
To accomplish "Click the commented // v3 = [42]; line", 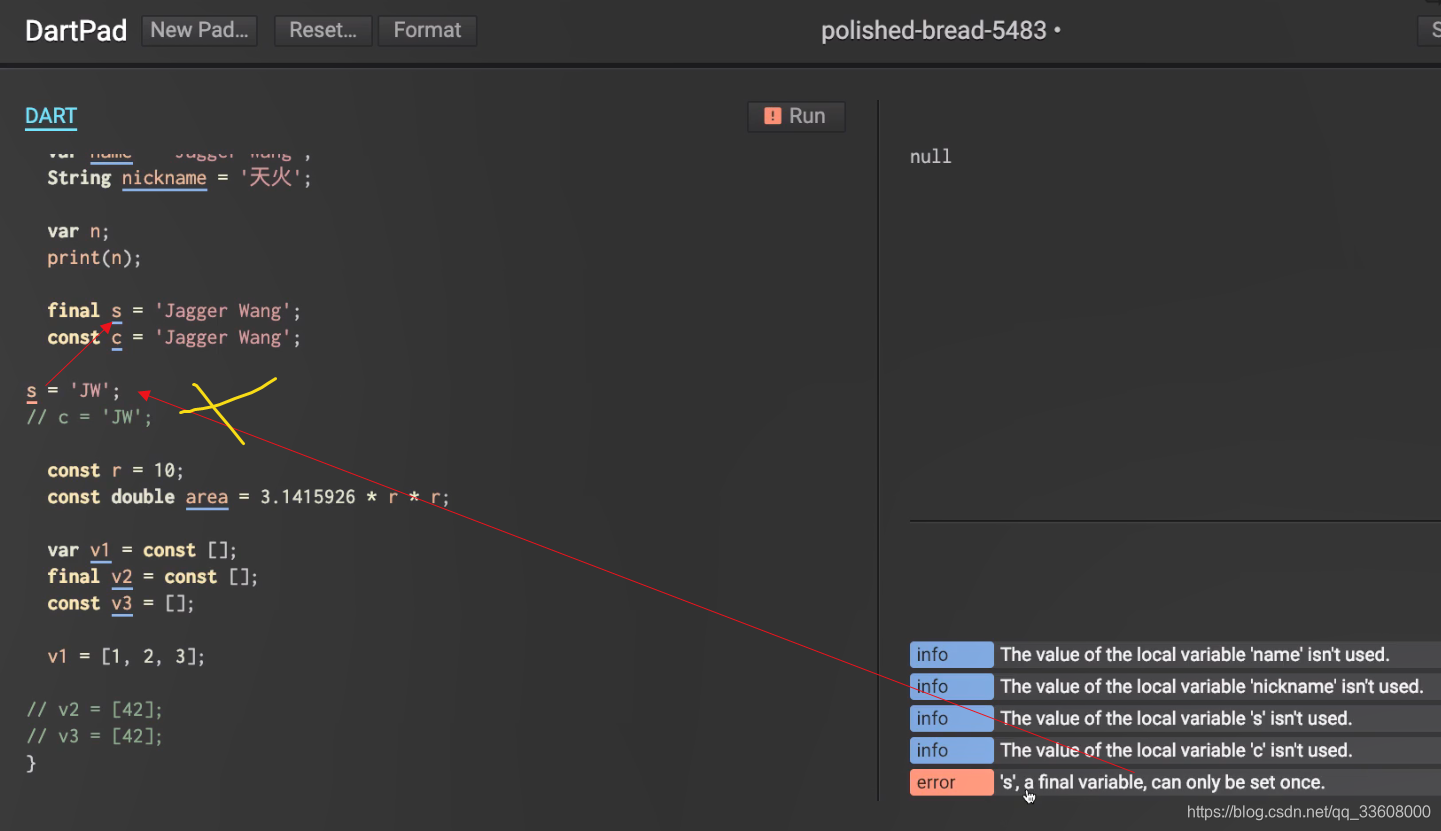I will tap(94, 737).
